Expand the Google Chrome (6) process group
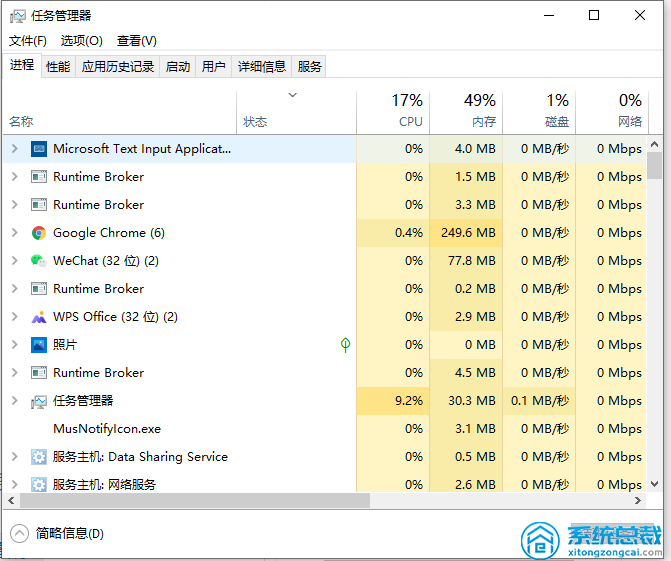The width and height of the screenshot is (671, 561). [15, 233]
